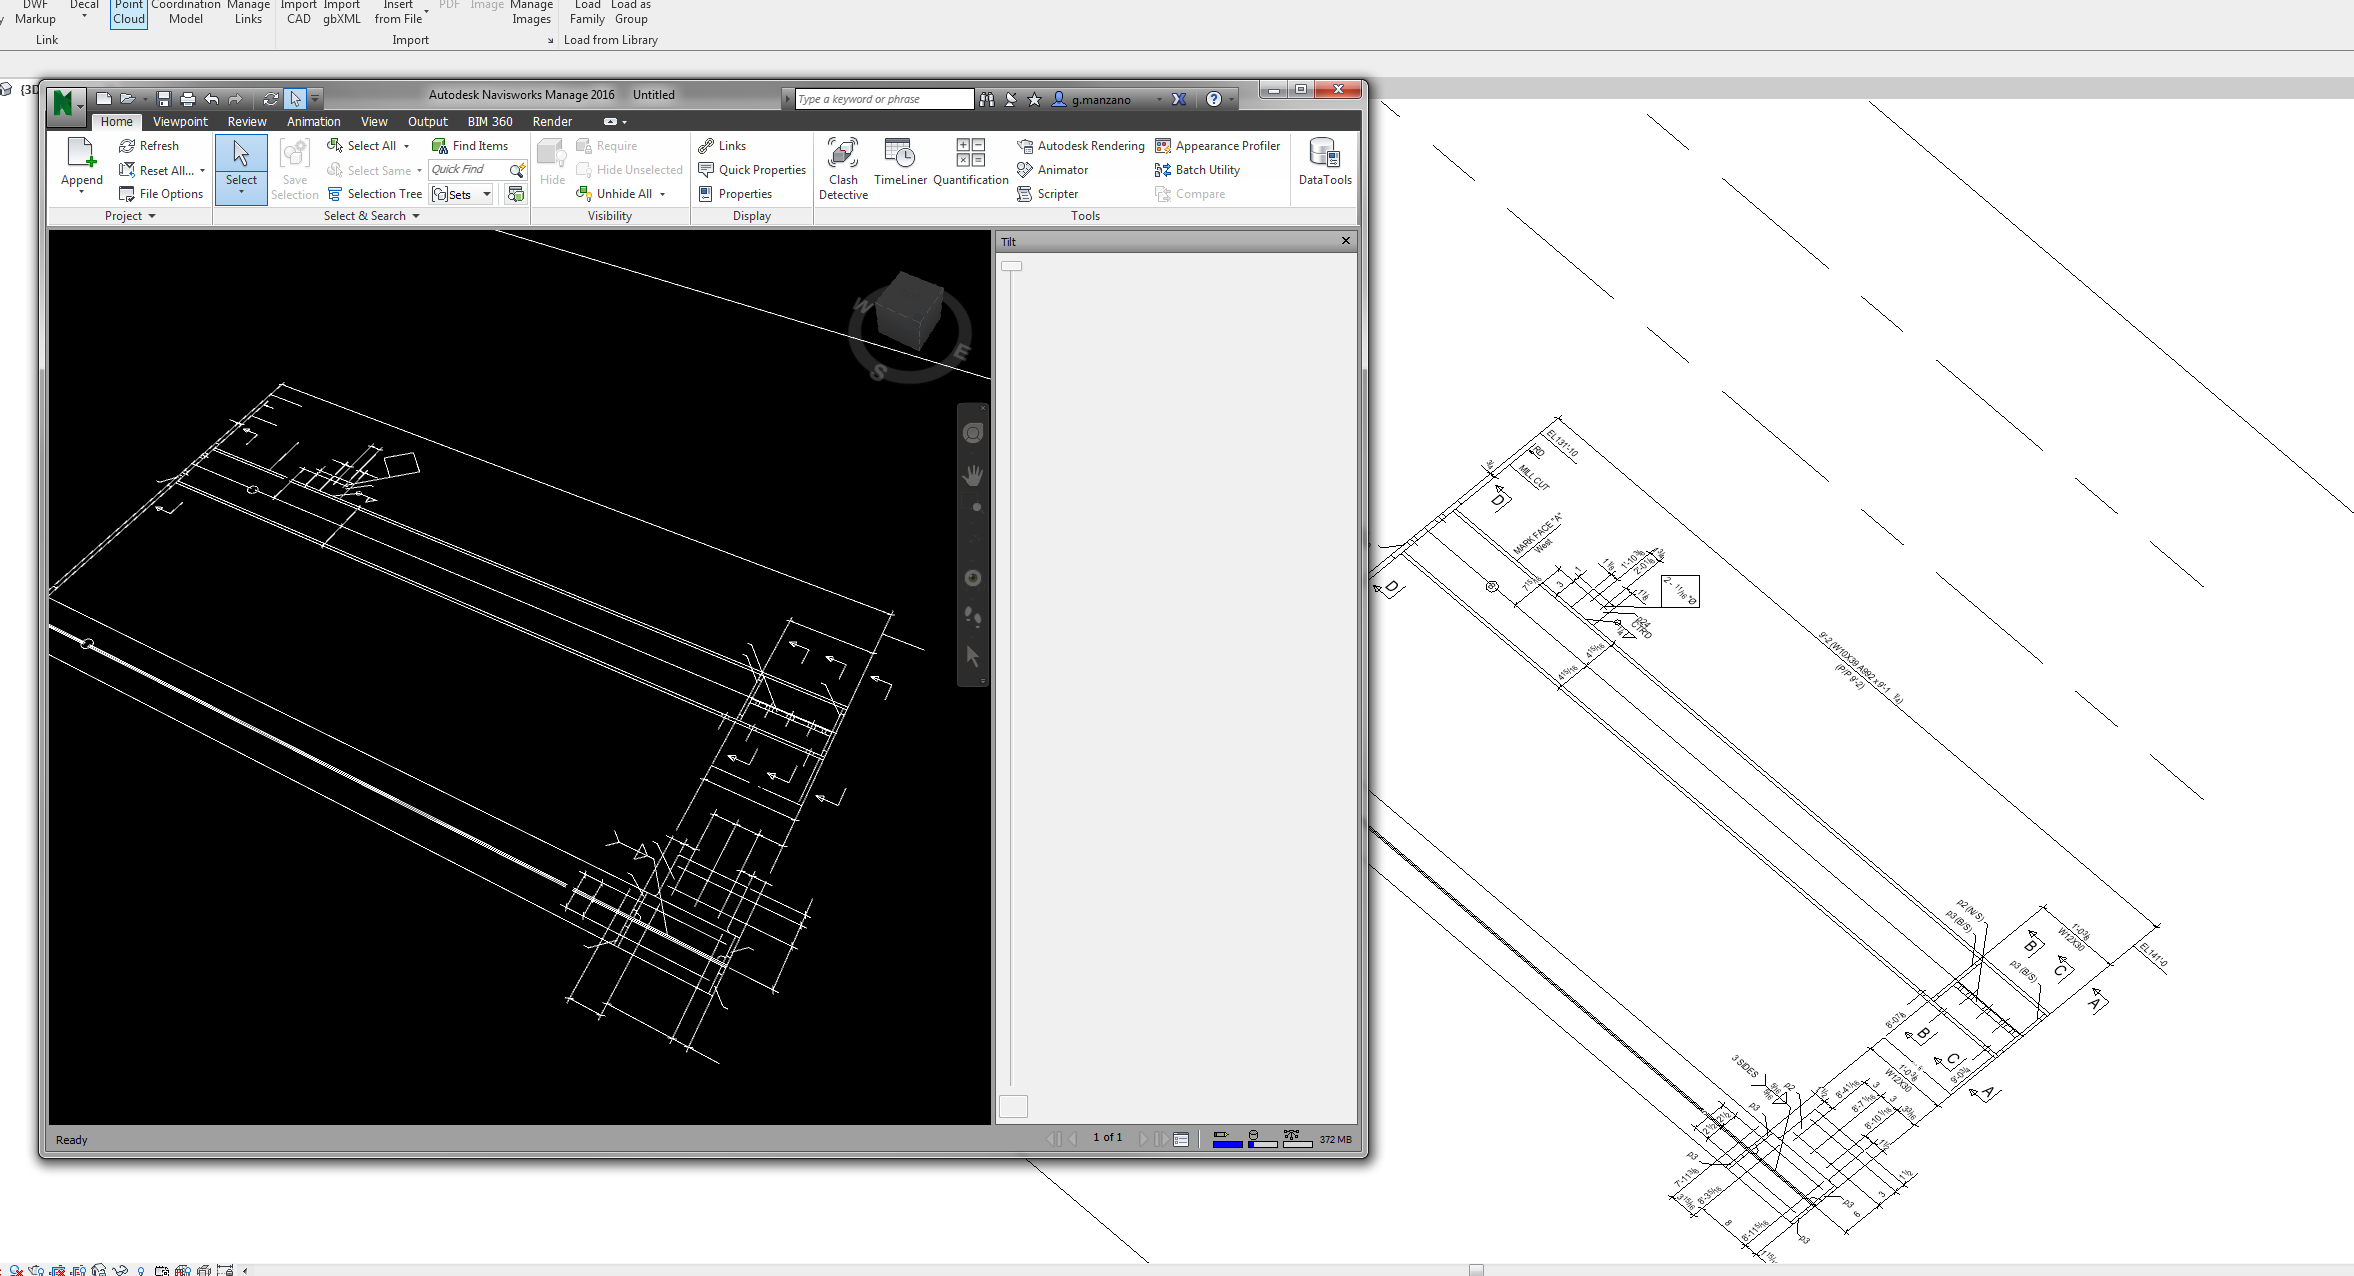Open the Review ribbon tab
Screen dimensions: 2354x1276
[x=246, y=121]
